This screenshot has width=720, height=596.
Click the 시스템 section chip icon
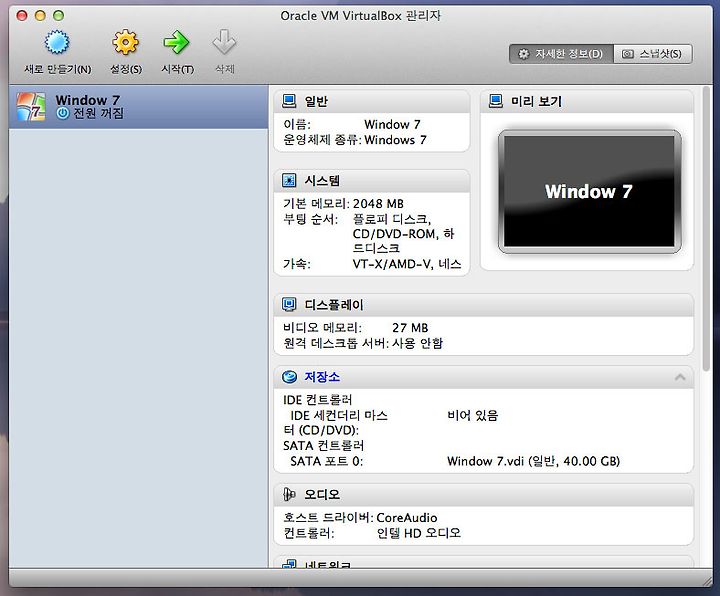click(x=289, y=180)
